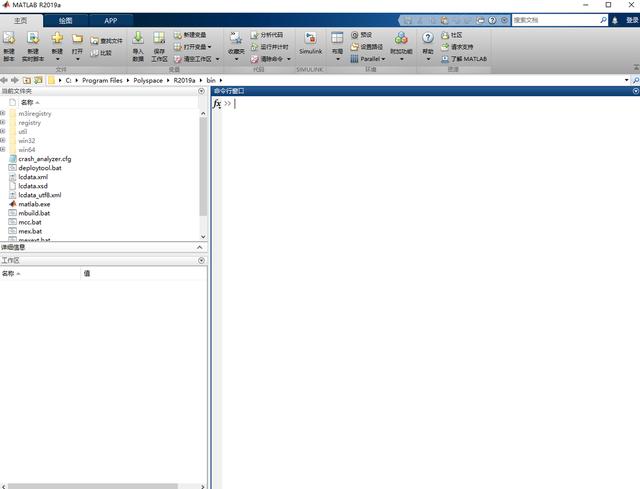Open the Parallel dropdown menu
Image resolution: width=640 pixels, height=489 pixels.
tap(367, 59)
